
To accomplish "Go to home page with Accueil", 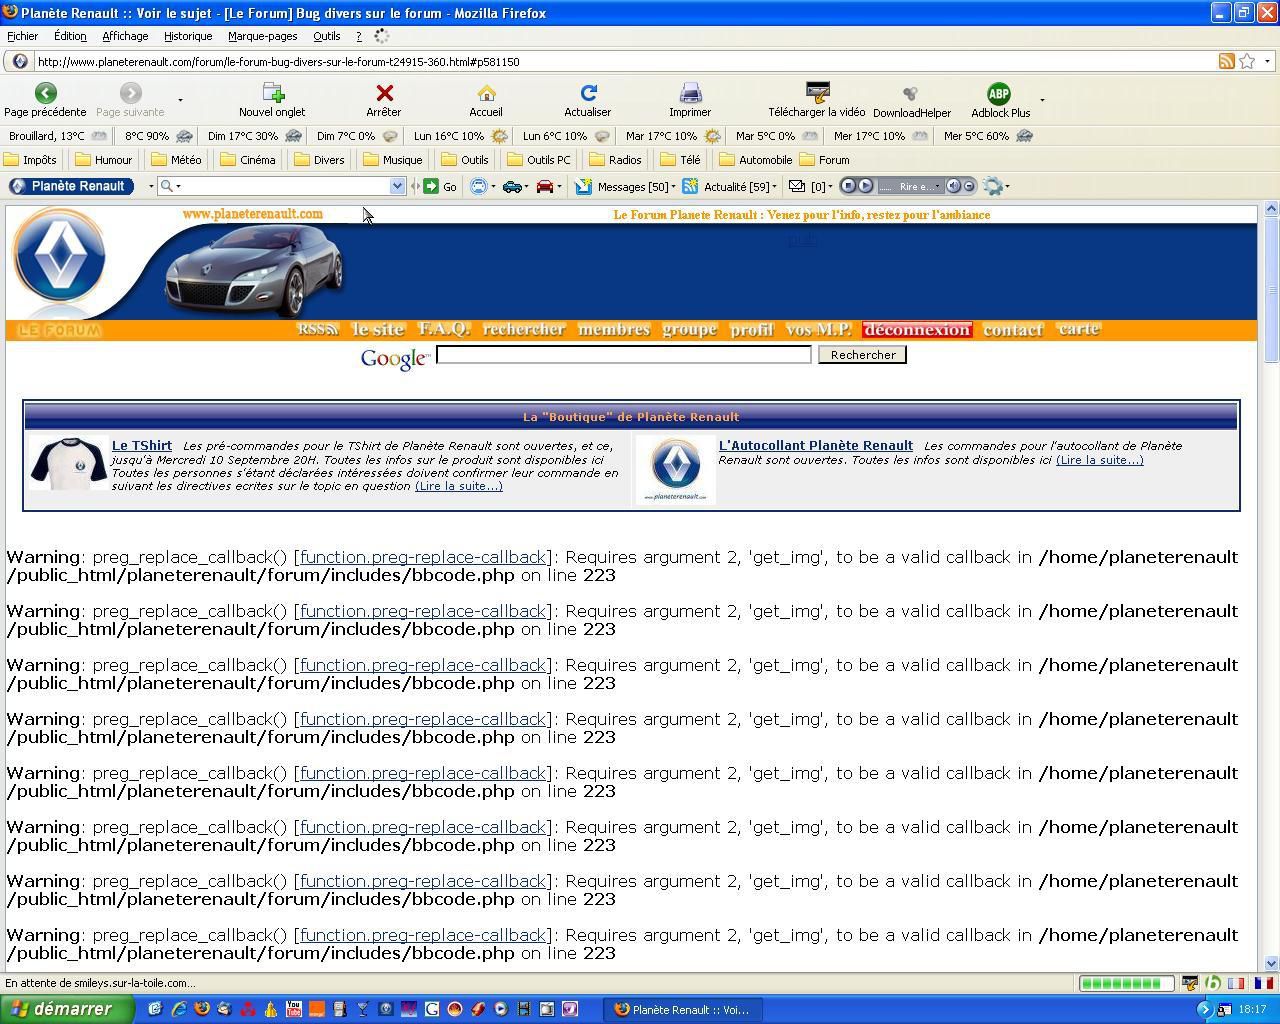I will (486, 100).
